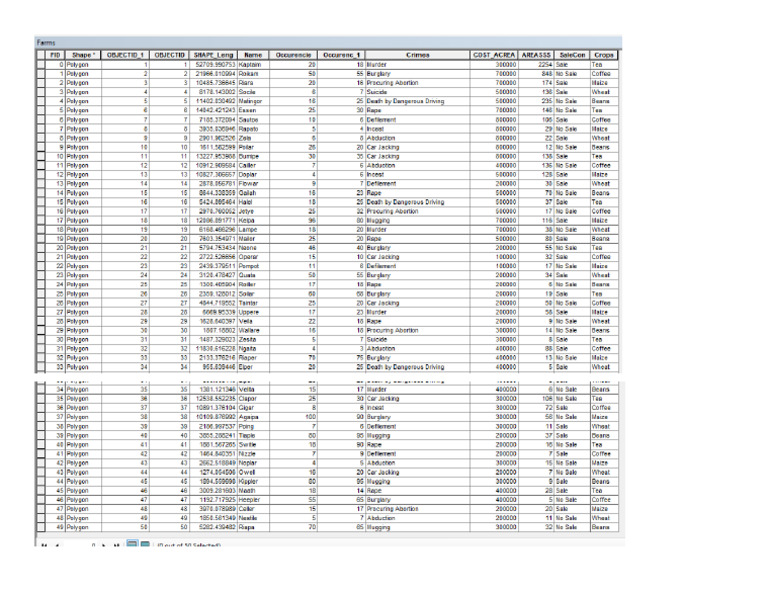Click the Occurenc_1 column header

[x=341, y=55]
